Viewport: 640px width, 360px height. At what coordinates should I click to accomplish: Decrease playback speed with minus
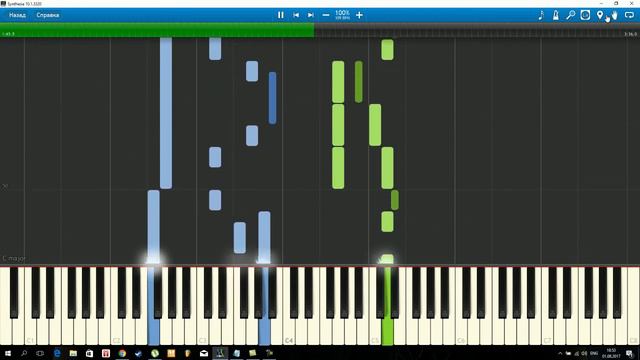click(x=326, y=15)
